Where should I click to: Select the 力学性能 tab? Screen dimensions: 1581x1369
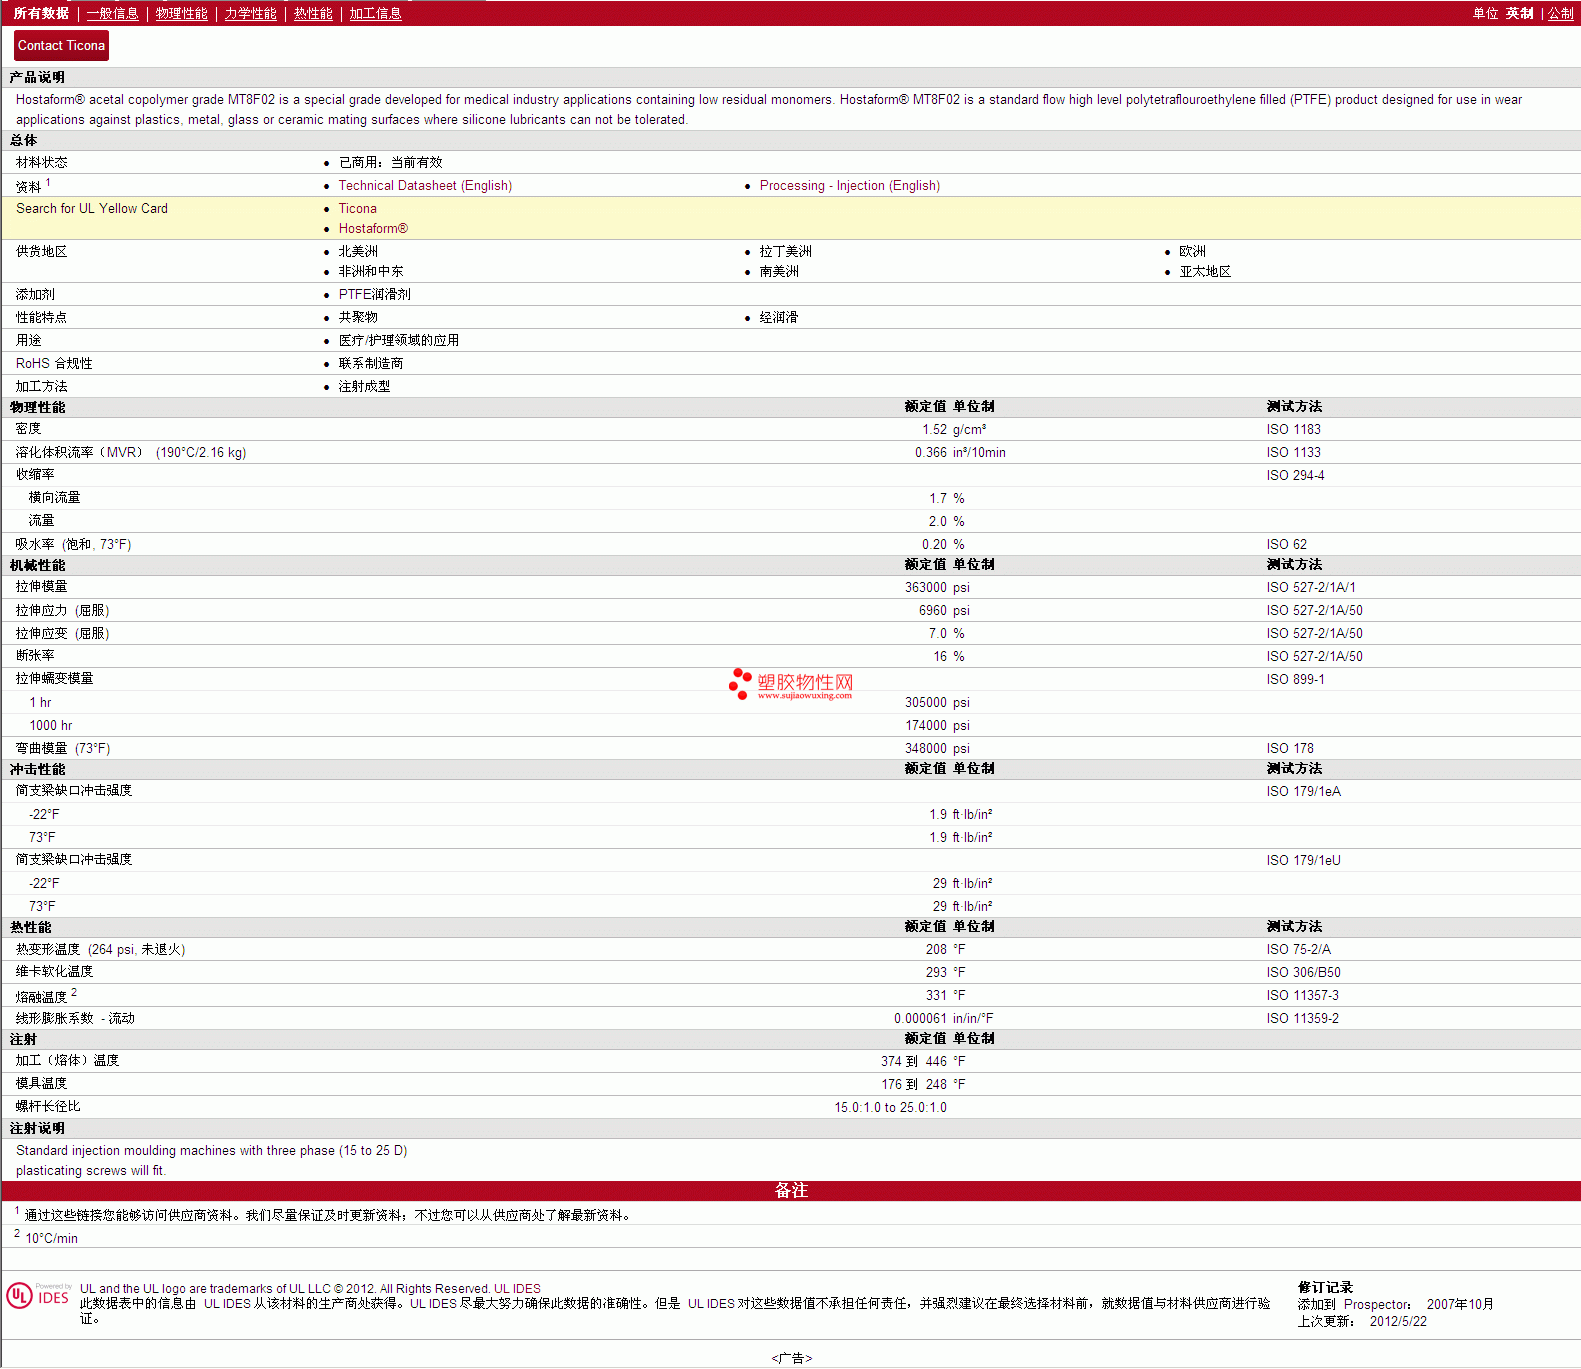(251, 13)
